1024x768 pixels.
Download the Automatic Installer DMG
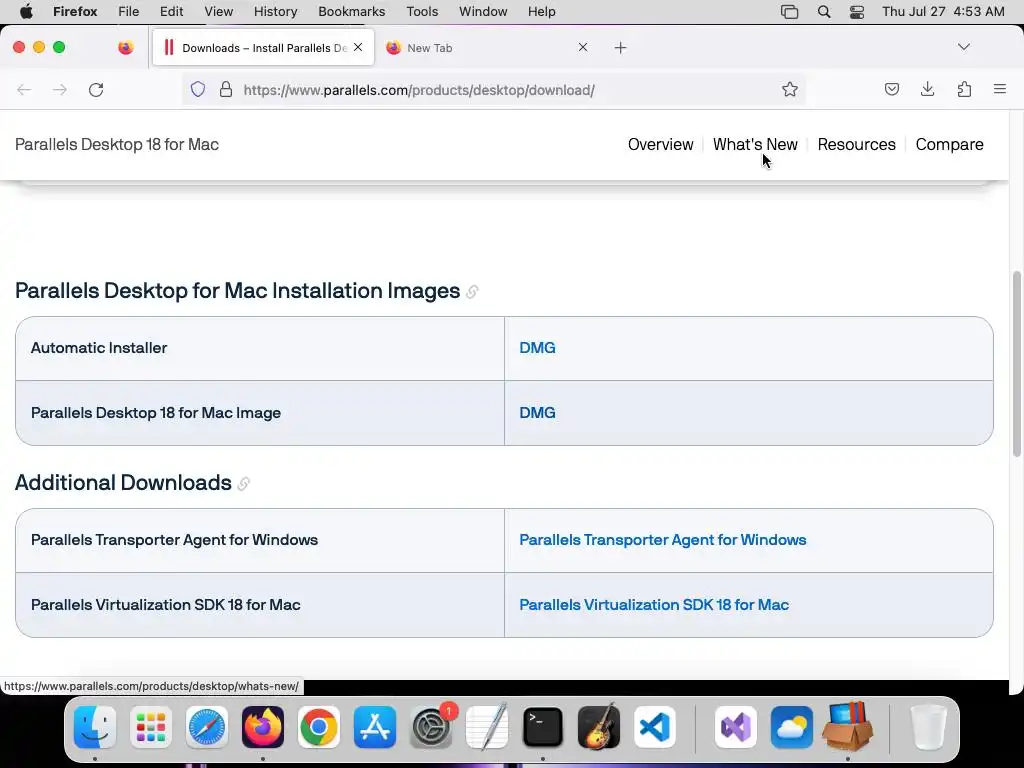(x=537, y=348)
